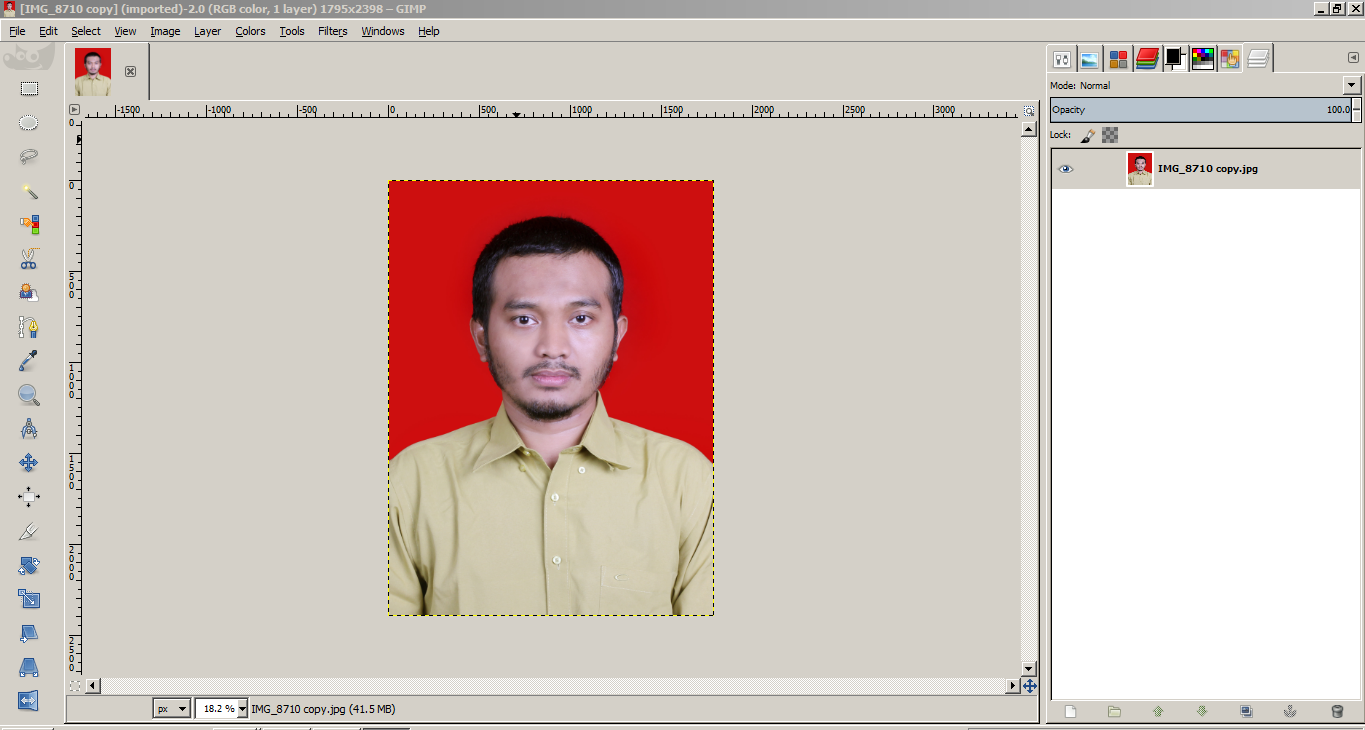This screenshot has width=1365, height=730.
Task: Switch to red-green-blue stacked Layers tab
Action: (1146, 59)
